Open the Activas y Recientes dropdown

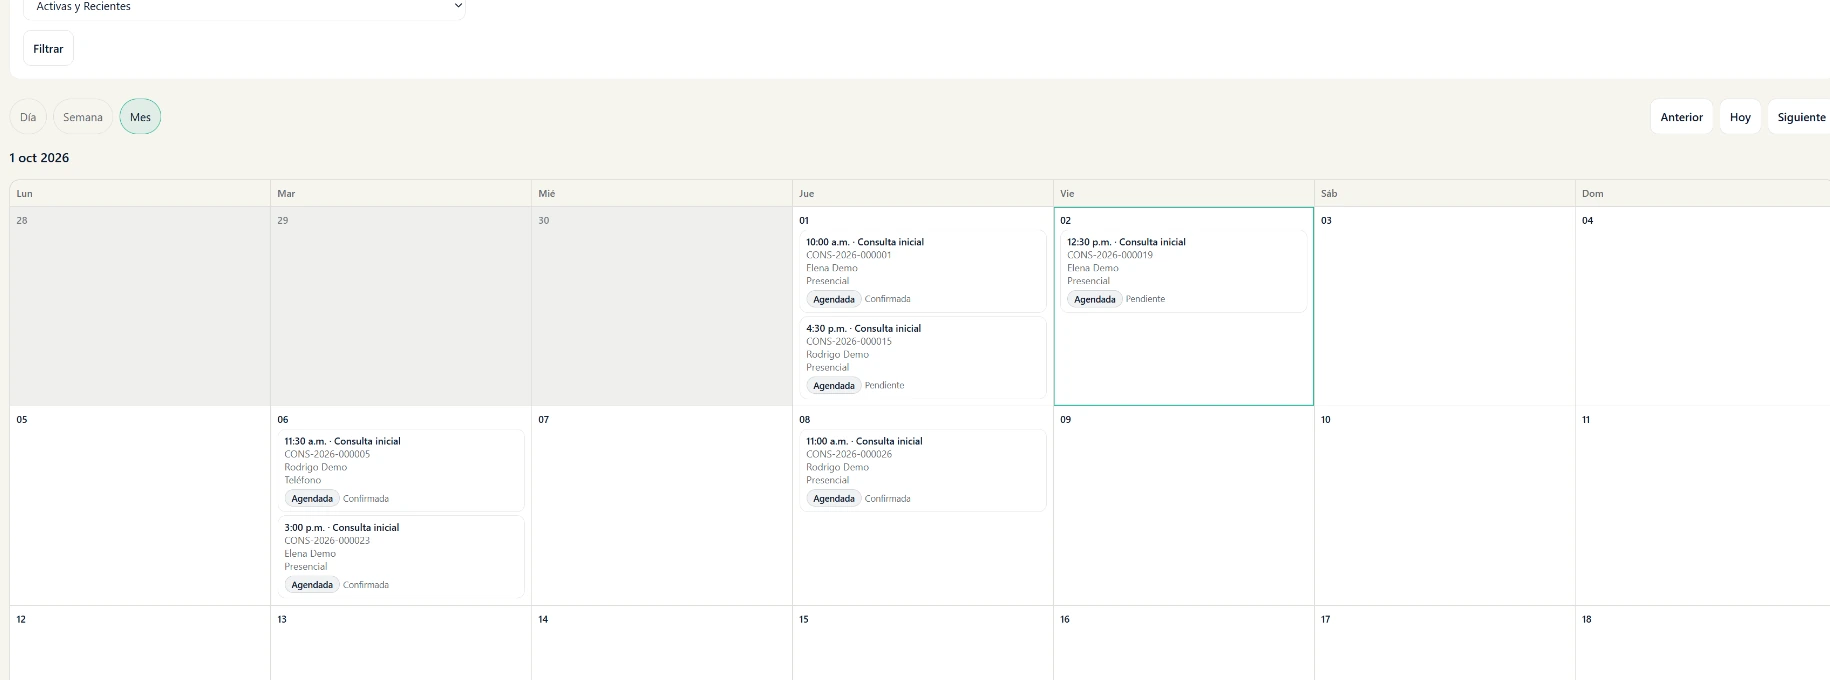244,8
